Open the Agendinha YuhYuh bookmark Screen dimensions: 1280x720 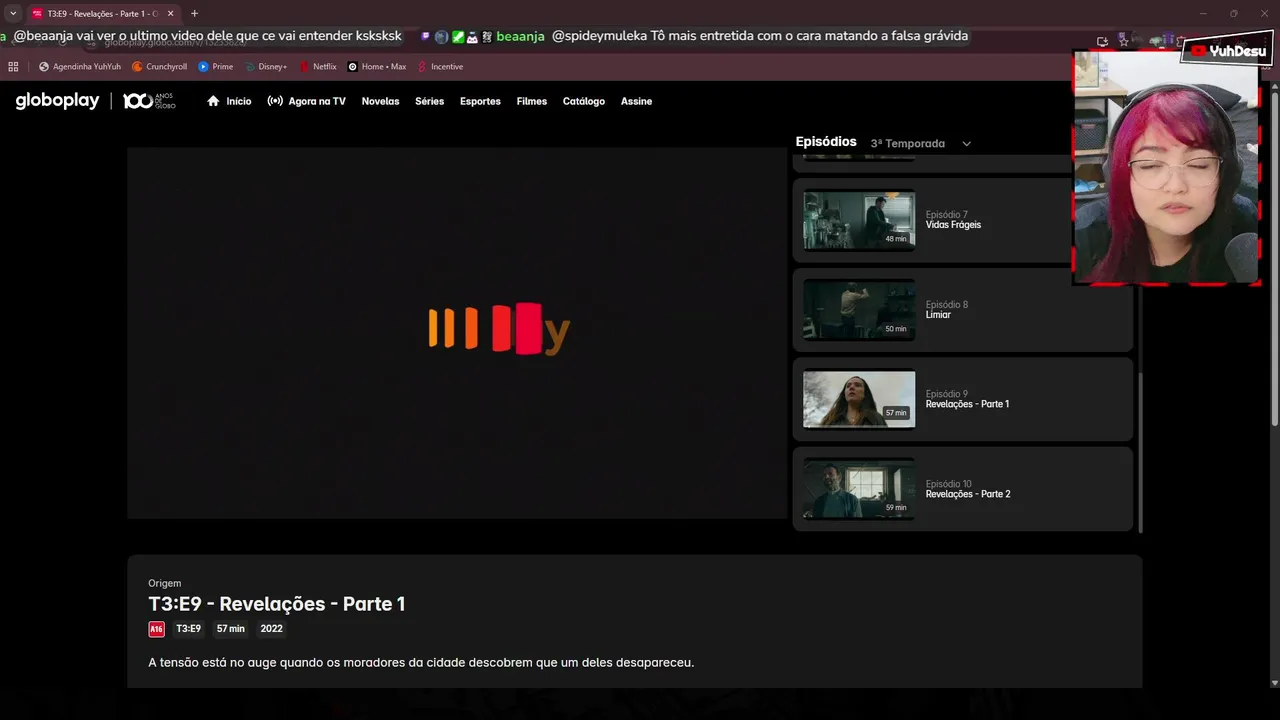pos(80,66)
